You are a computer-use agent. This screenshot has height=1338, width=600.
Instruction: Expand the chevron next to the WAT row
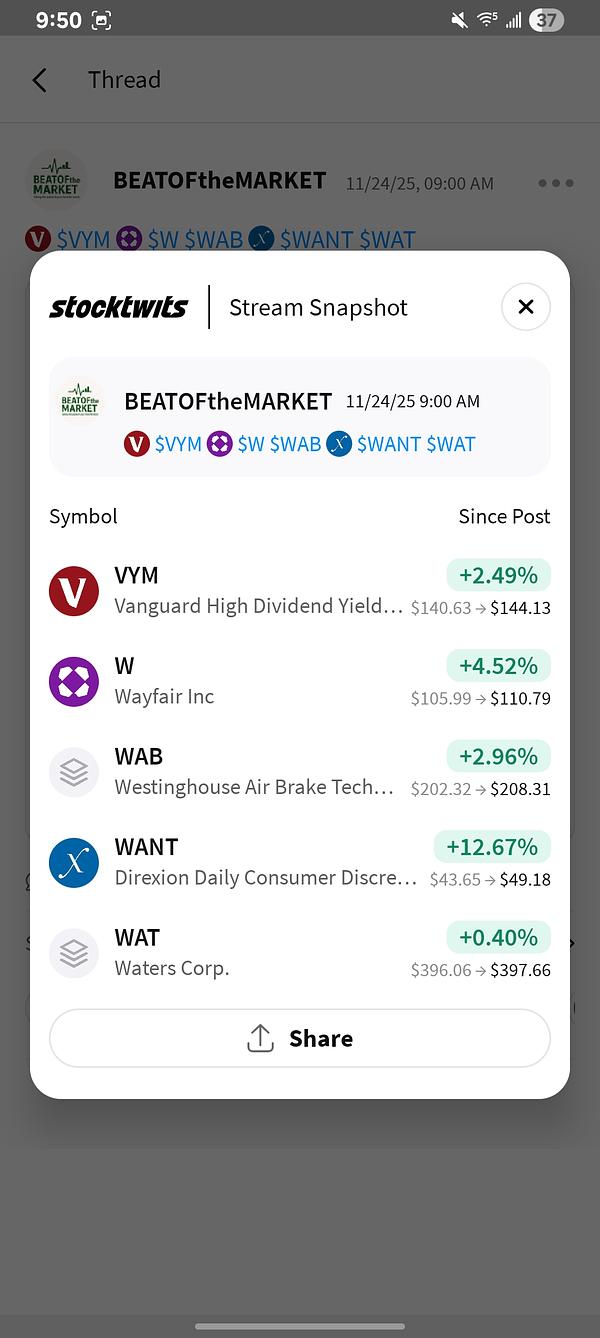[571, 943]
